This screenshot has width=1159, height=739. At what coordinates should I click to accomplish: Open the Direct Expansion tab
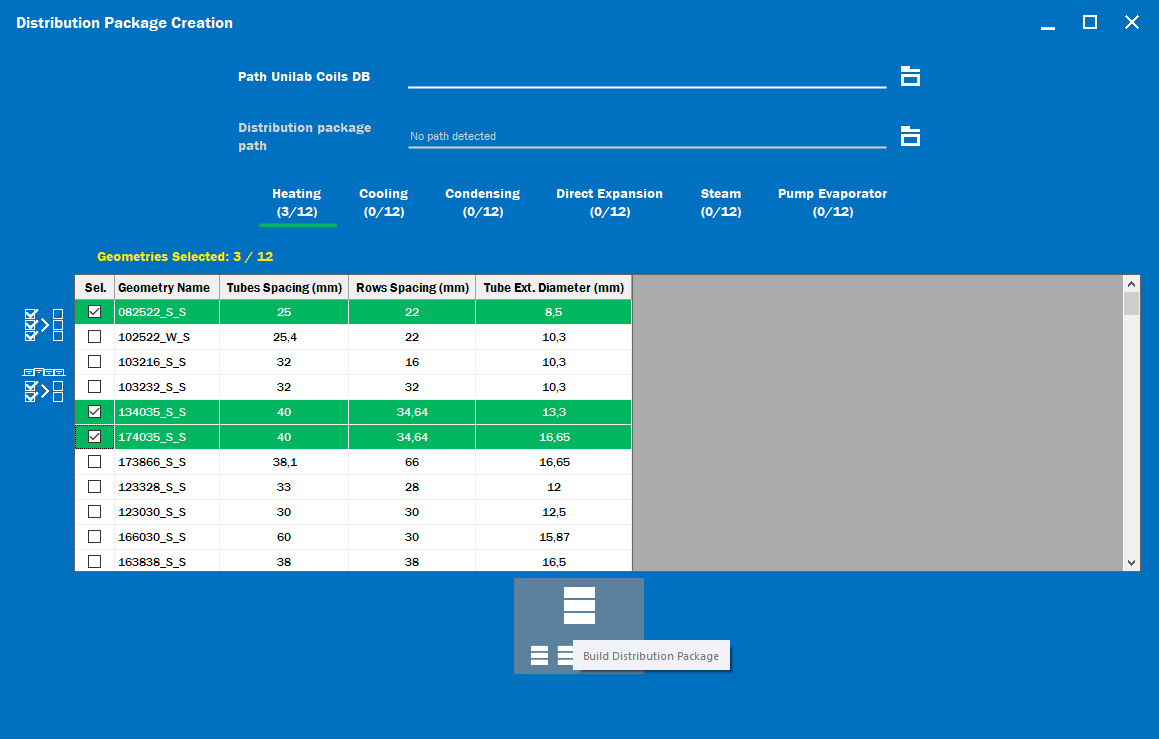609,202
